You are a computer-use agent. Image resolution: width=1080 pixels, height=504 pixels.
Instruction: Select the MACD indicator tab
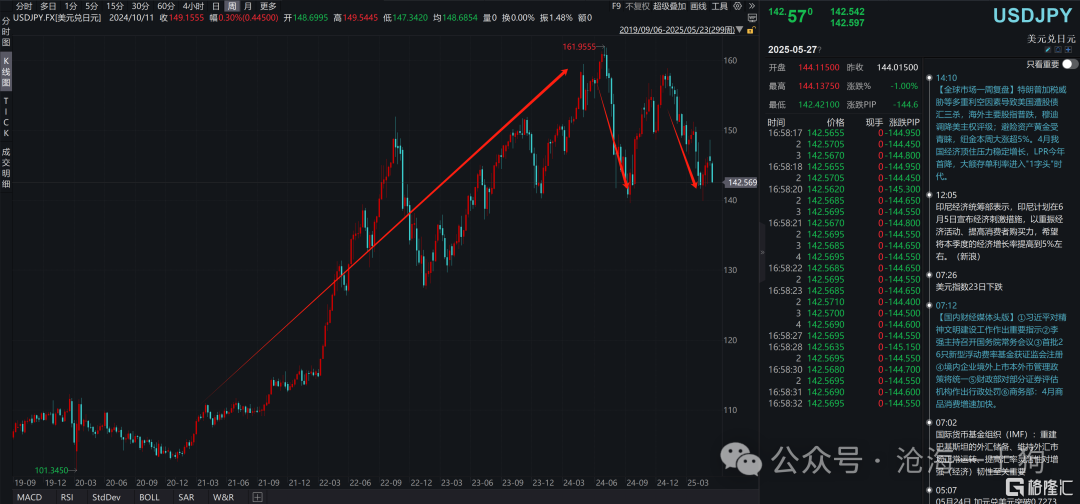(30, 497)
